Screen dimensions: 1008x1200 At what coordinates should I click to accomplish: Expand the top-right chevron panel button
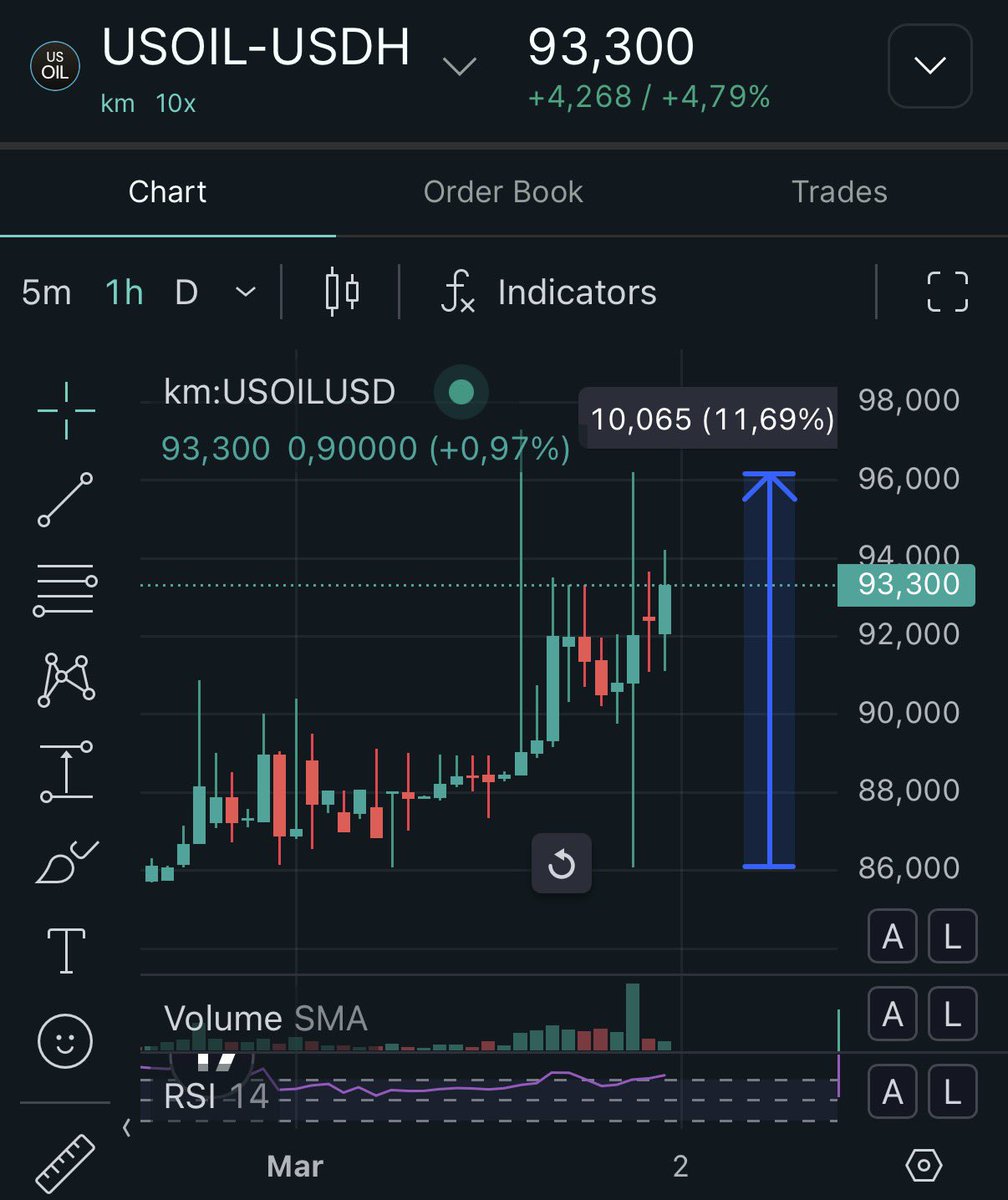(x=930, y=66)
